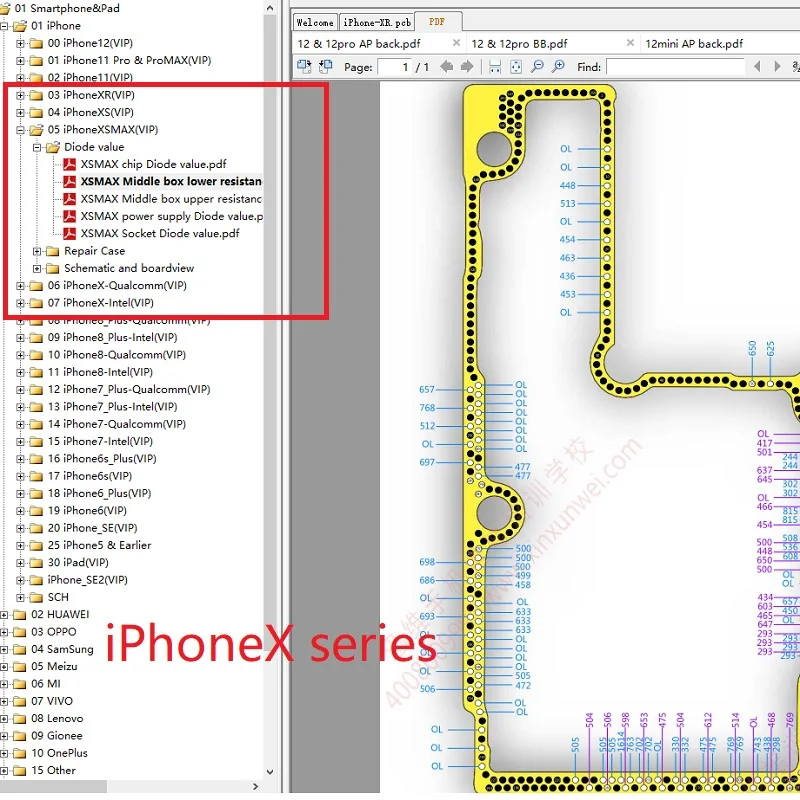Click tree panel scrollbar down arrow
Image resolution: width=800 pixels, height=800 pixels.
click(270, 772)
